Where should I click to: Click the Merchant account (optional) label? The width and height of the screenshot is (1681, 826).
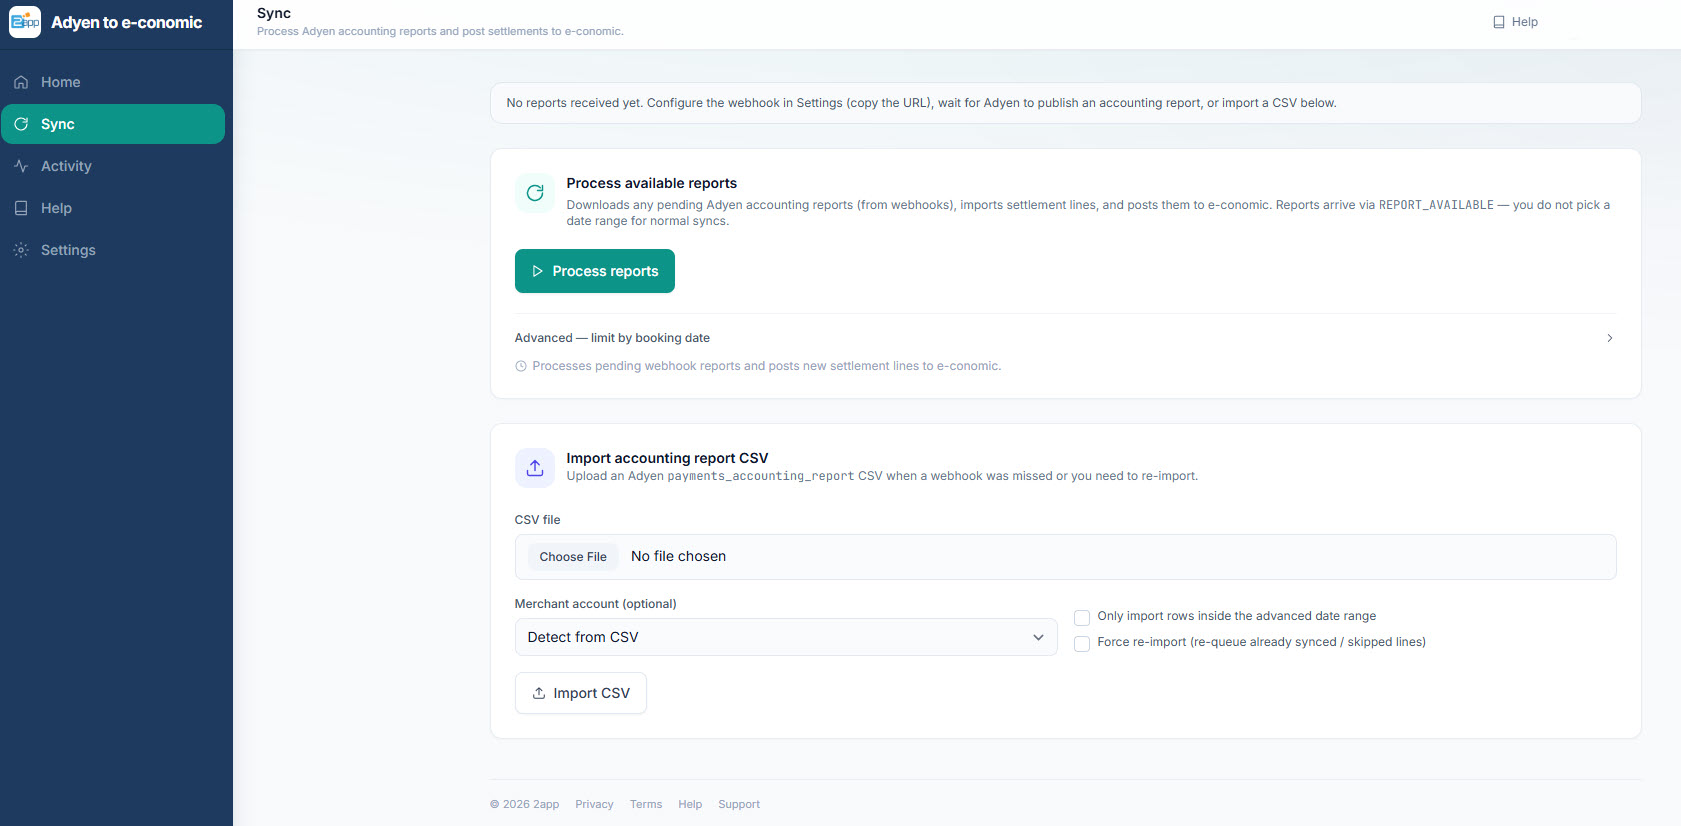596,604
